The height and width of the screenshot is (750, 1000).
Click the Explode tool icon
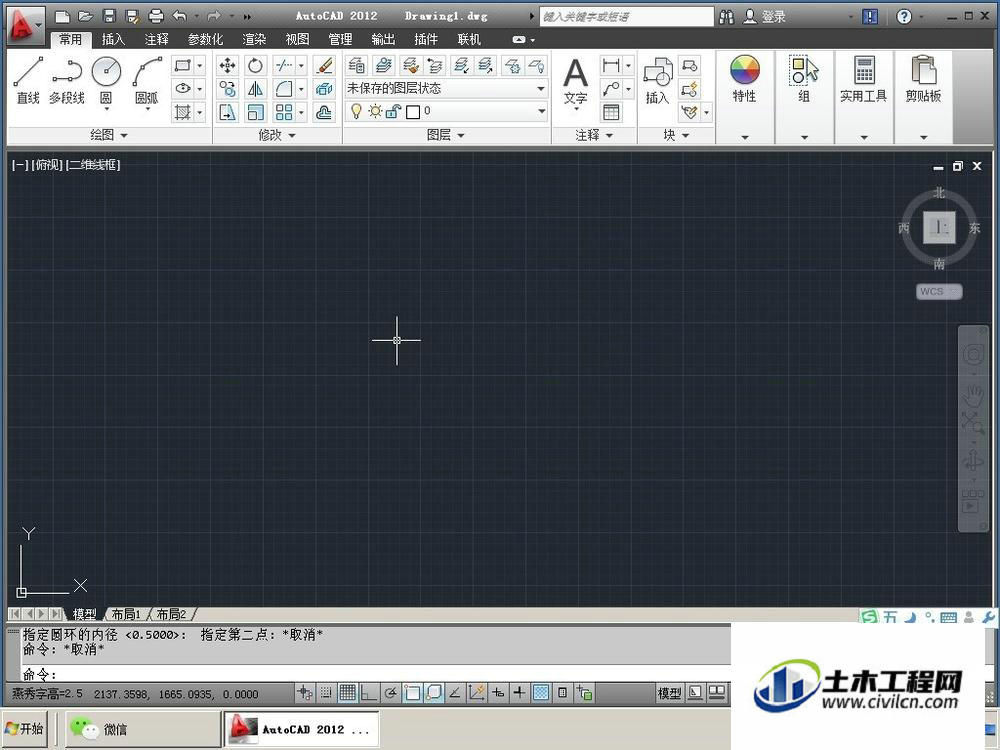(x=324, y=89)
